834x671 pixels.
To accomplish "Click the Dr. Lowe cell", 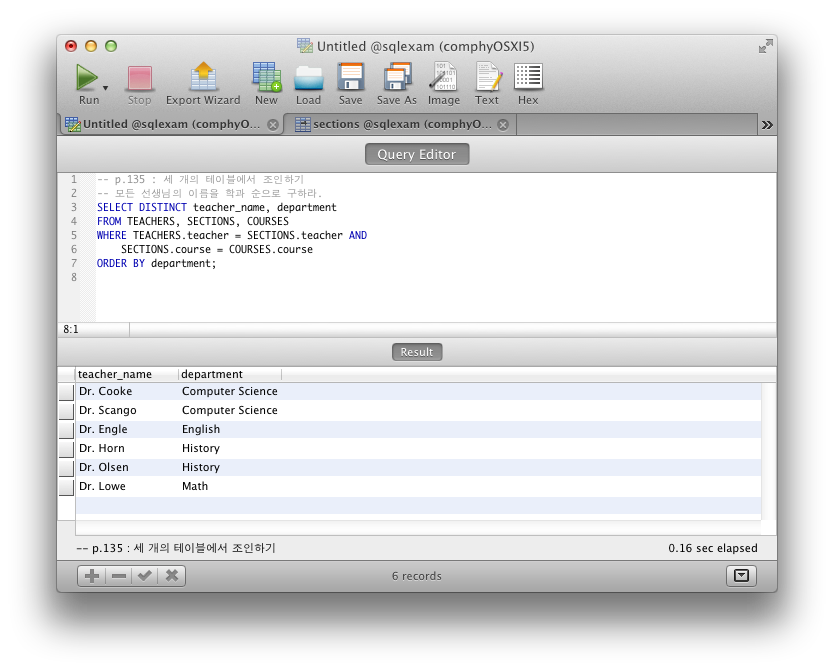I will tap(127, 487).
